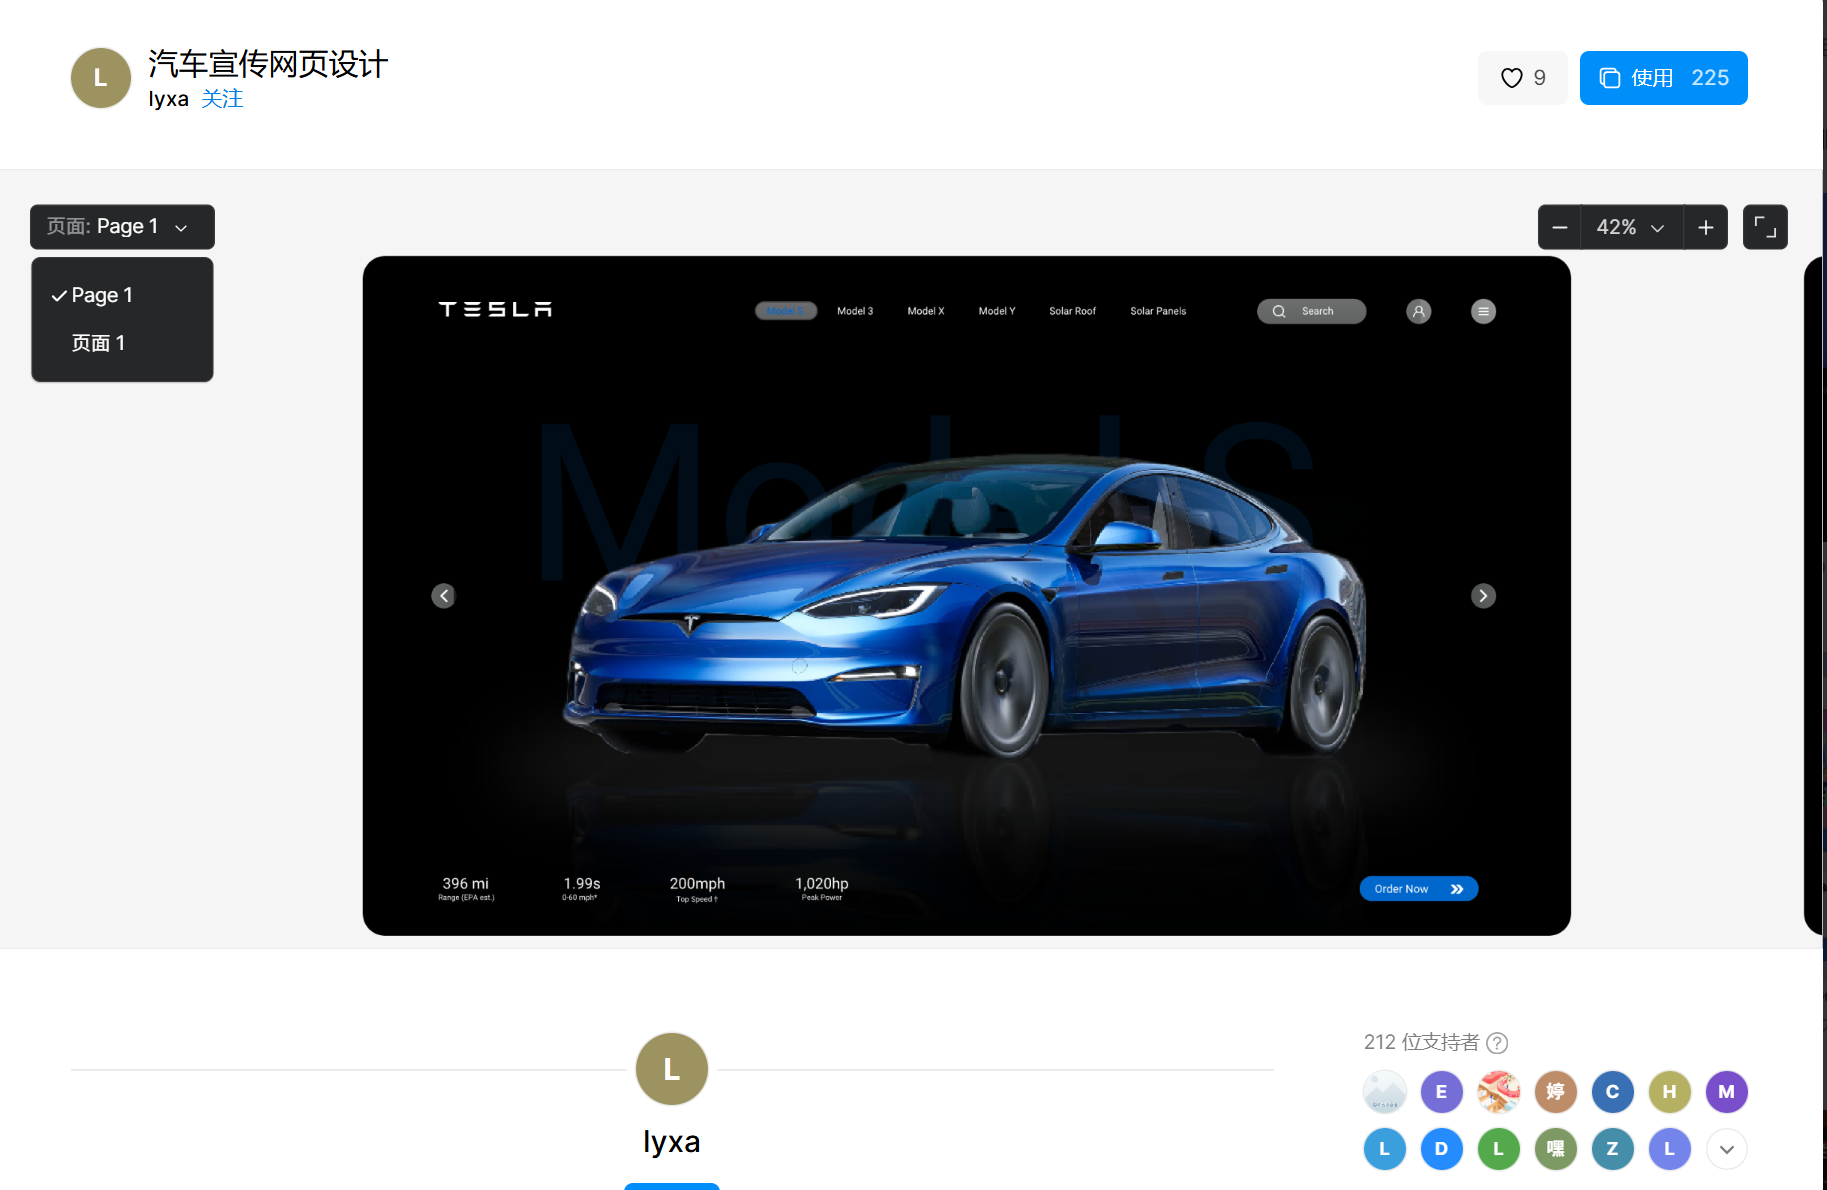Open the hamburger menu in Tesla mockup
The image size is (1827, 1190).
[1483, 311]
